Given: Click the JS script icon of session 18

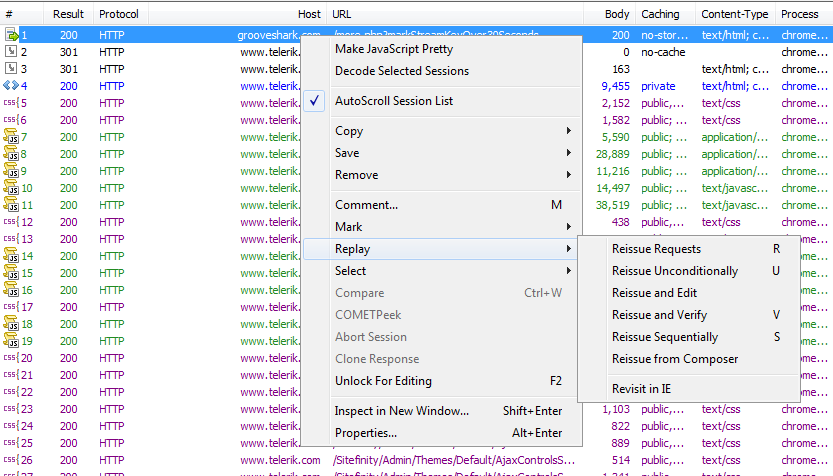Looking at the screenshot, I should click(x=11, y=324).
